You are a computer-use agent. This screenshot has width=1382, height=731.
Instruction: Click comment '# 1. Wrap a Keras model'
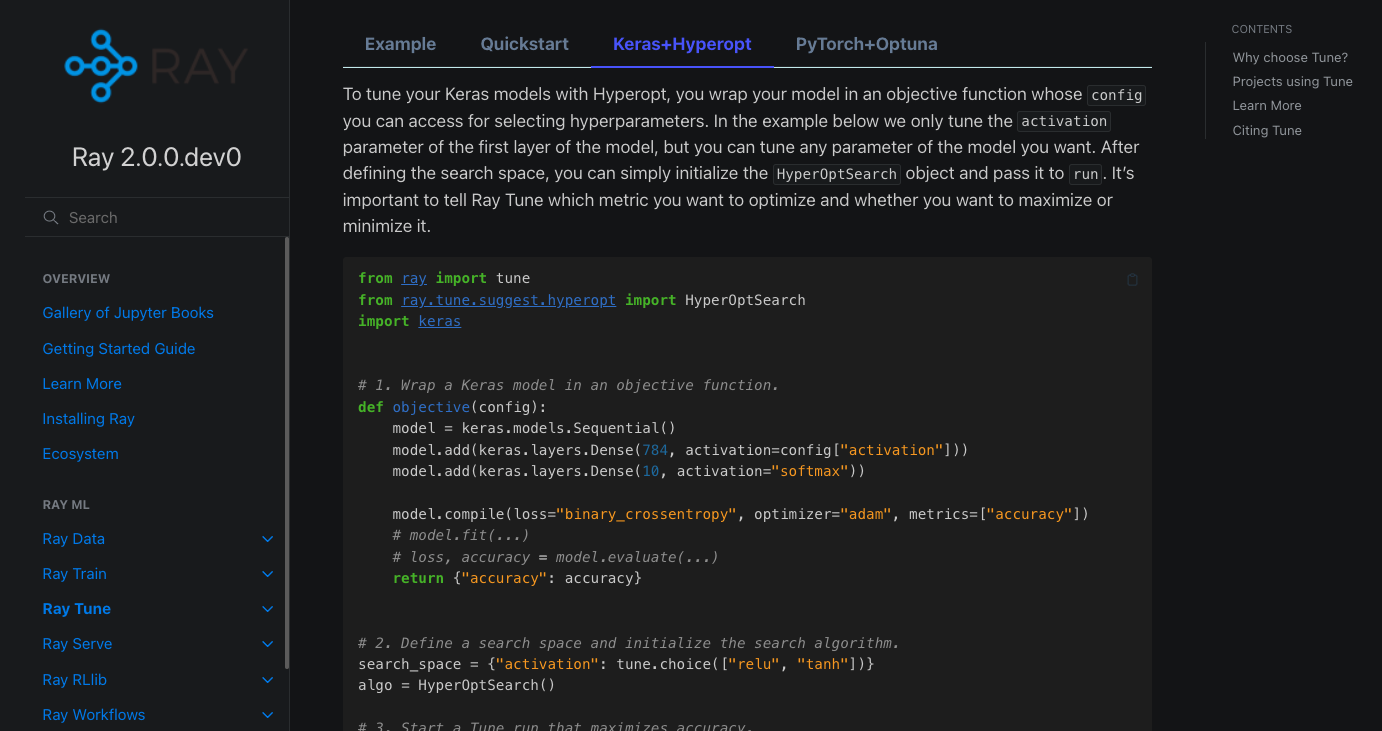(568, 385)
